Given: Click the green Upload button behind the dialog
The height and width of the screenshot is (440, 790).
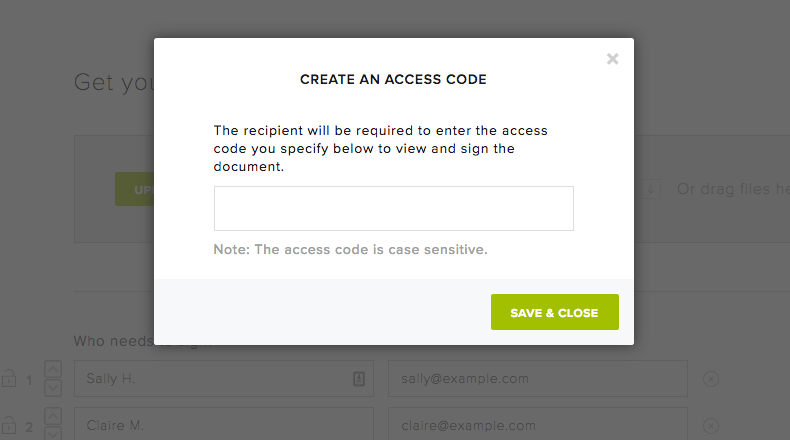Looking at the screenshot, I should coord(134,188).
